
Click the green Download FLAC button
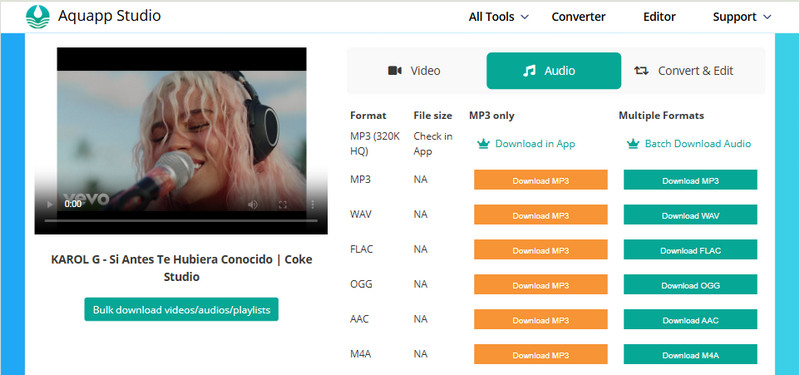point(690,250)
